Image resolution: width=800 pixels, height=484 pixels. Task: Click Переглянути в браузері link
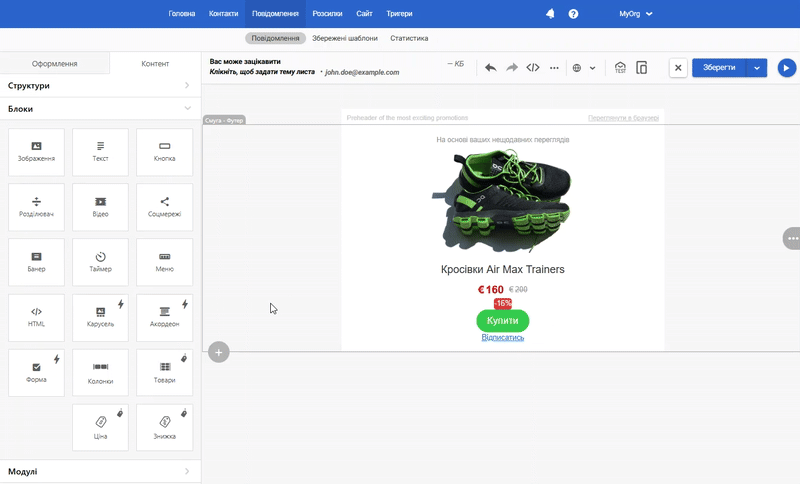point(623,118)
